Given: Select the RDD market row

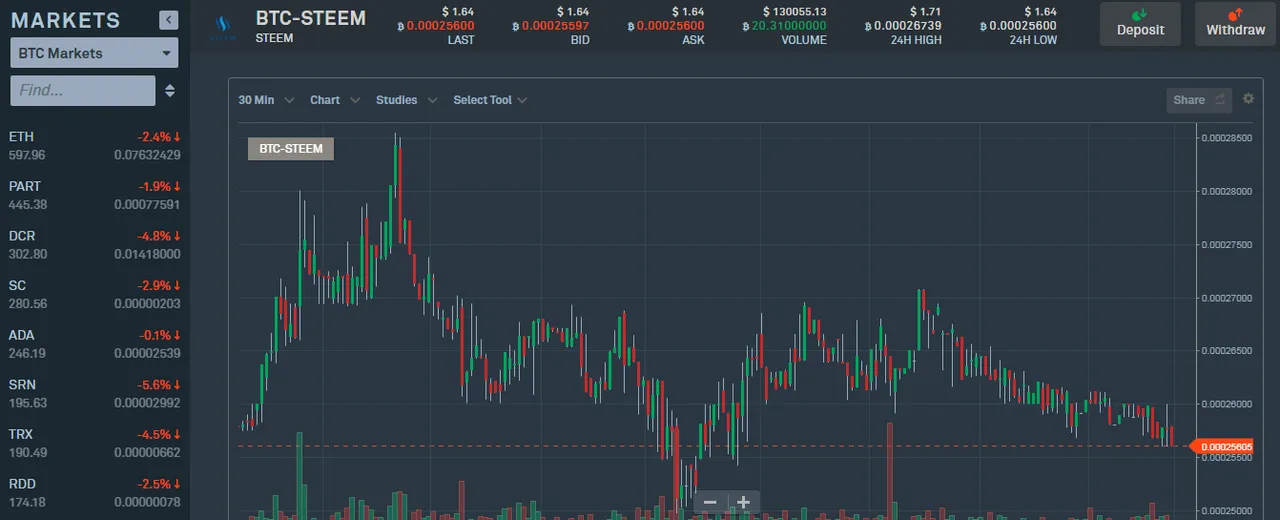Looking at the screenshot, I should [x=95, y=492].
